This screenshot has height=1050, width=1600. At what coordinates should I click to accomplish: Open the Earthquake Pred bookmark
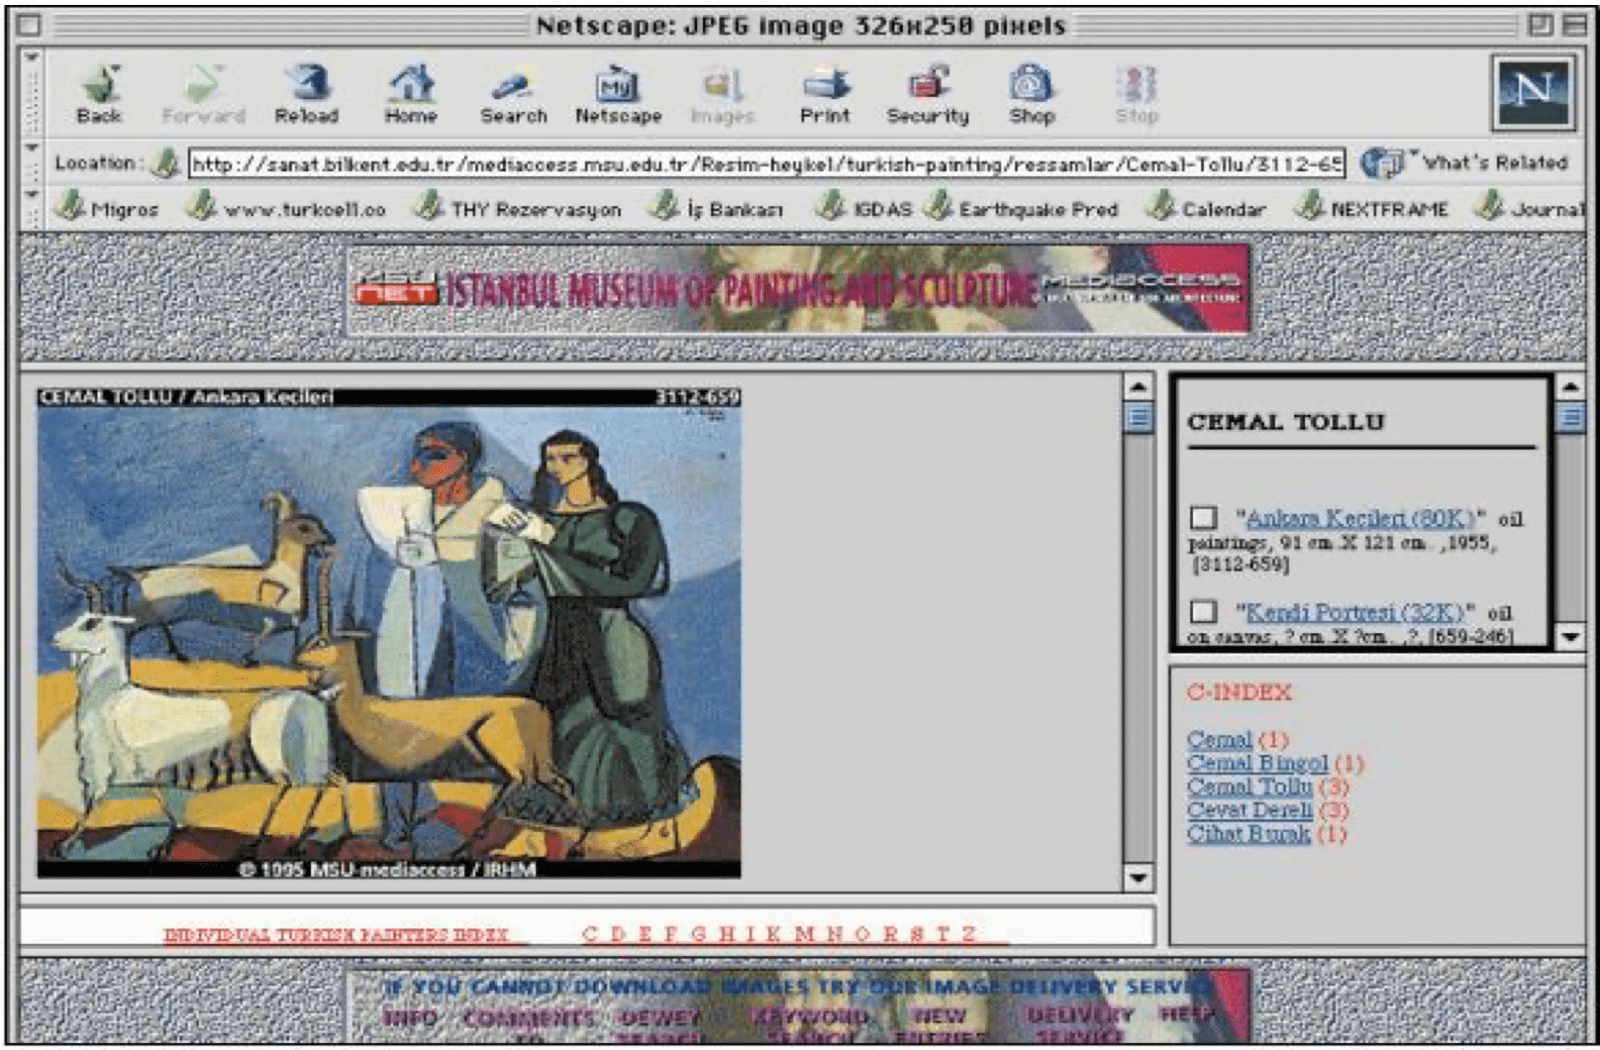point(1021,208)
